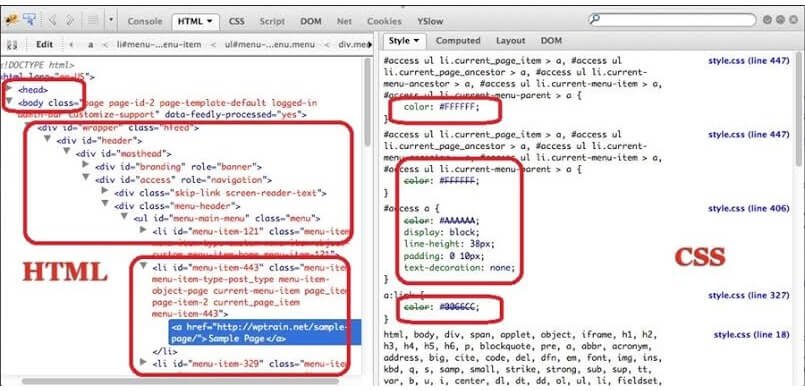This screenshot has height=391, width=805.
Task: Open the side panel DOM tab
Action: click(551, 41)
